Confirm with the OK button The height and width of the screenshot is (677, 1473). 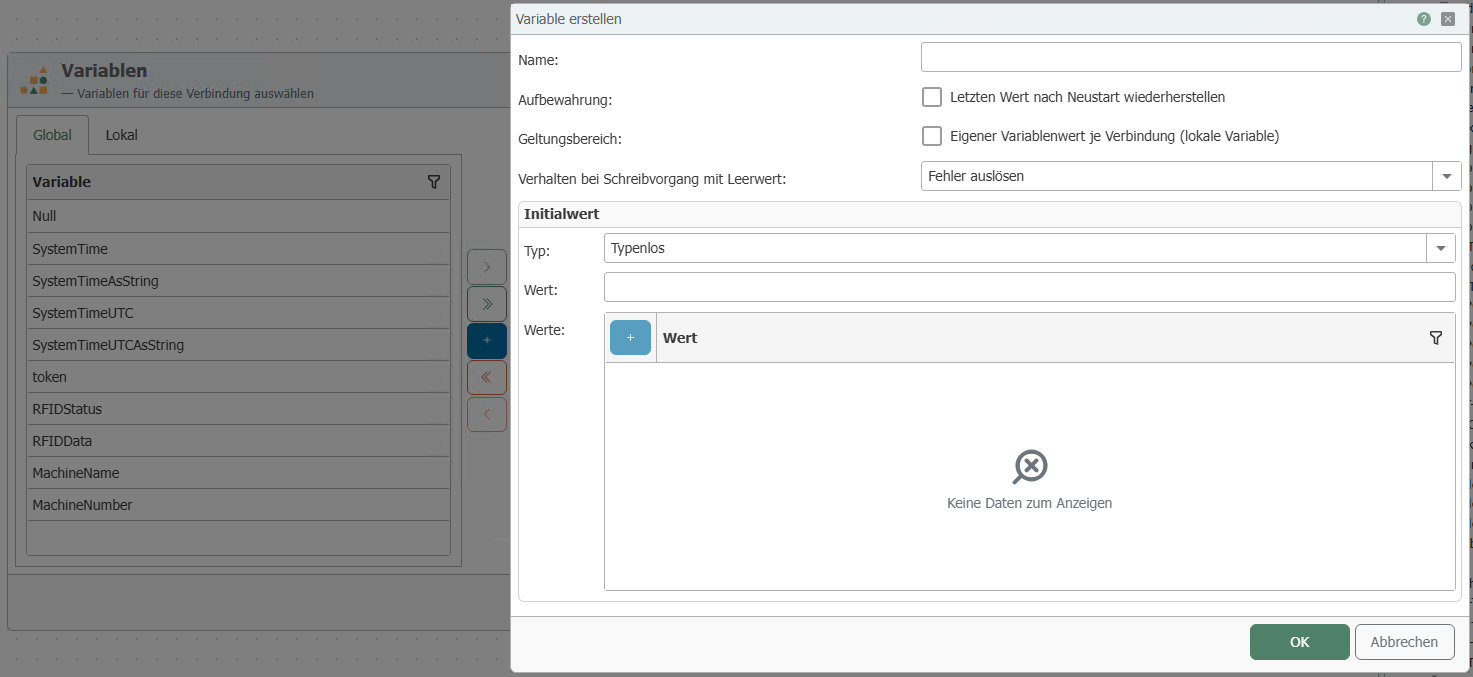[1299, 642]
